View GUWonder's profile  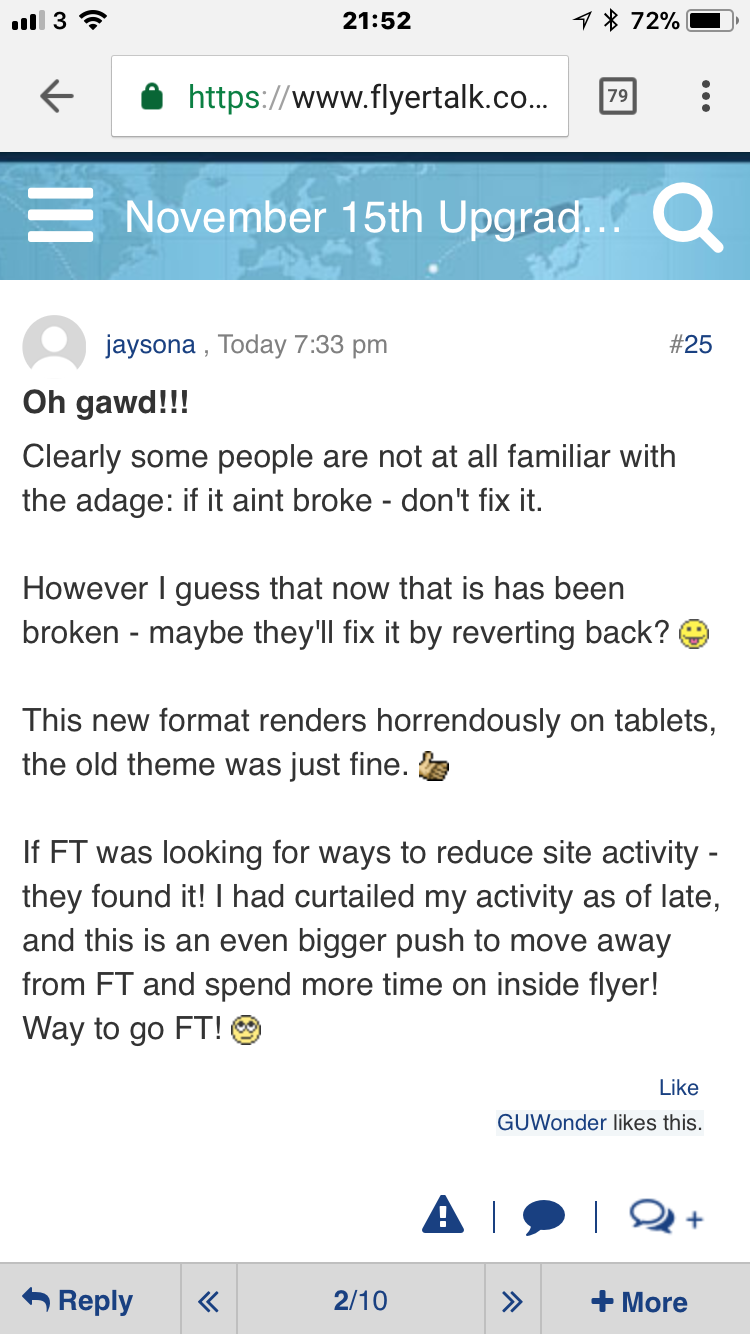[552, 1123]
